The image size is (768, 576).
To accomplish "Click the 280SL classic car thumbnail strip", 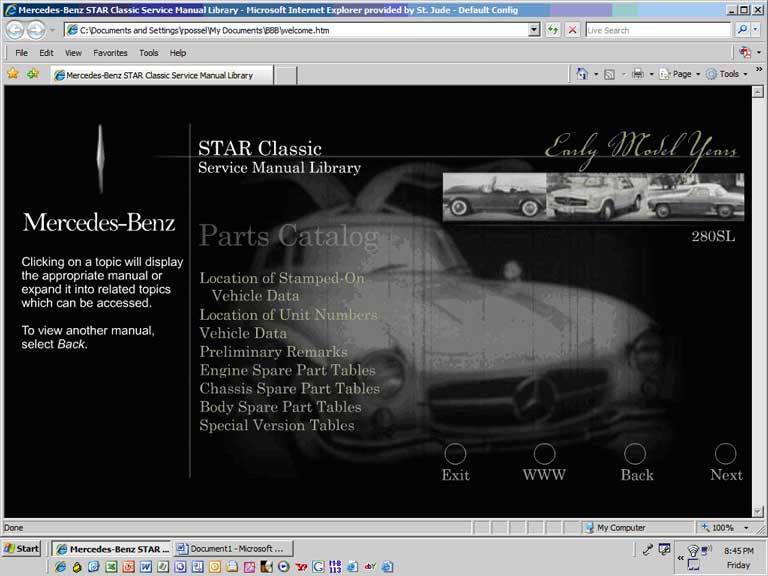I will [593, 196].
